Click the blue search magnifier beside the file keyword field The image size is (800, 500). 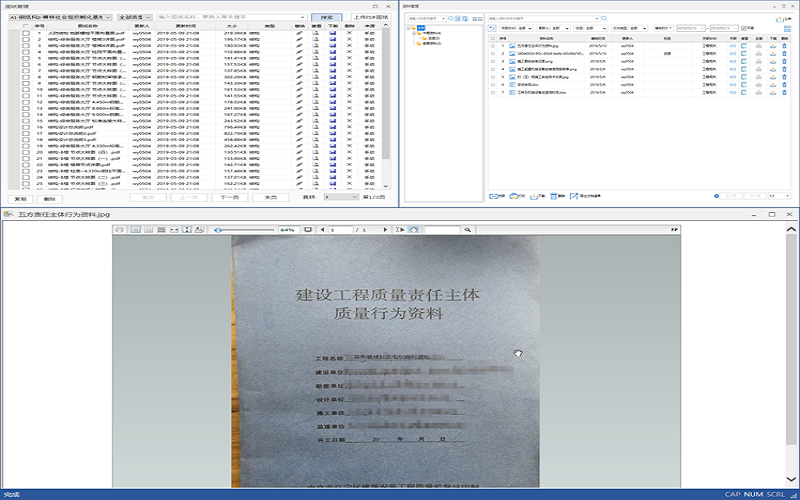point(605,18)
